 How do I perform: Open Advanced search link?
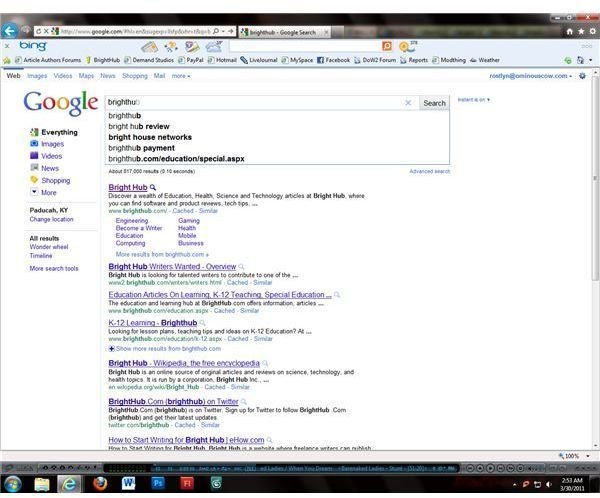430,171
